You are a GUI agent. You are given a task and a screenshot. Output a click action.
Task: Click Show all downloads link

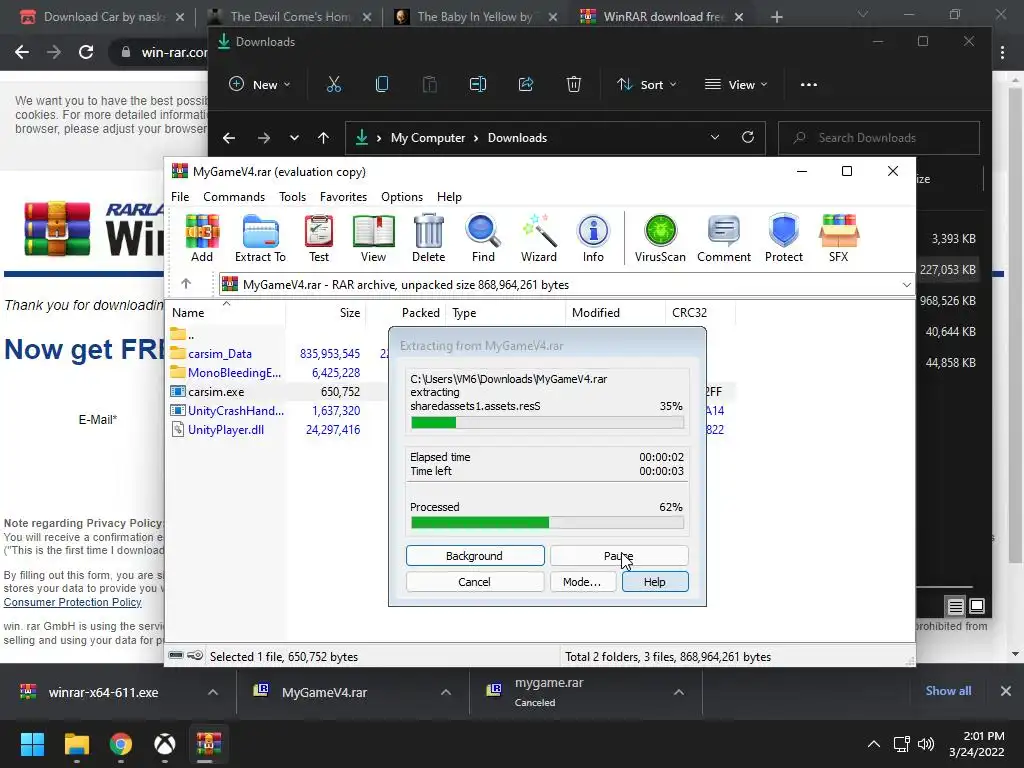pyautogui.click(x=948, y=691)
